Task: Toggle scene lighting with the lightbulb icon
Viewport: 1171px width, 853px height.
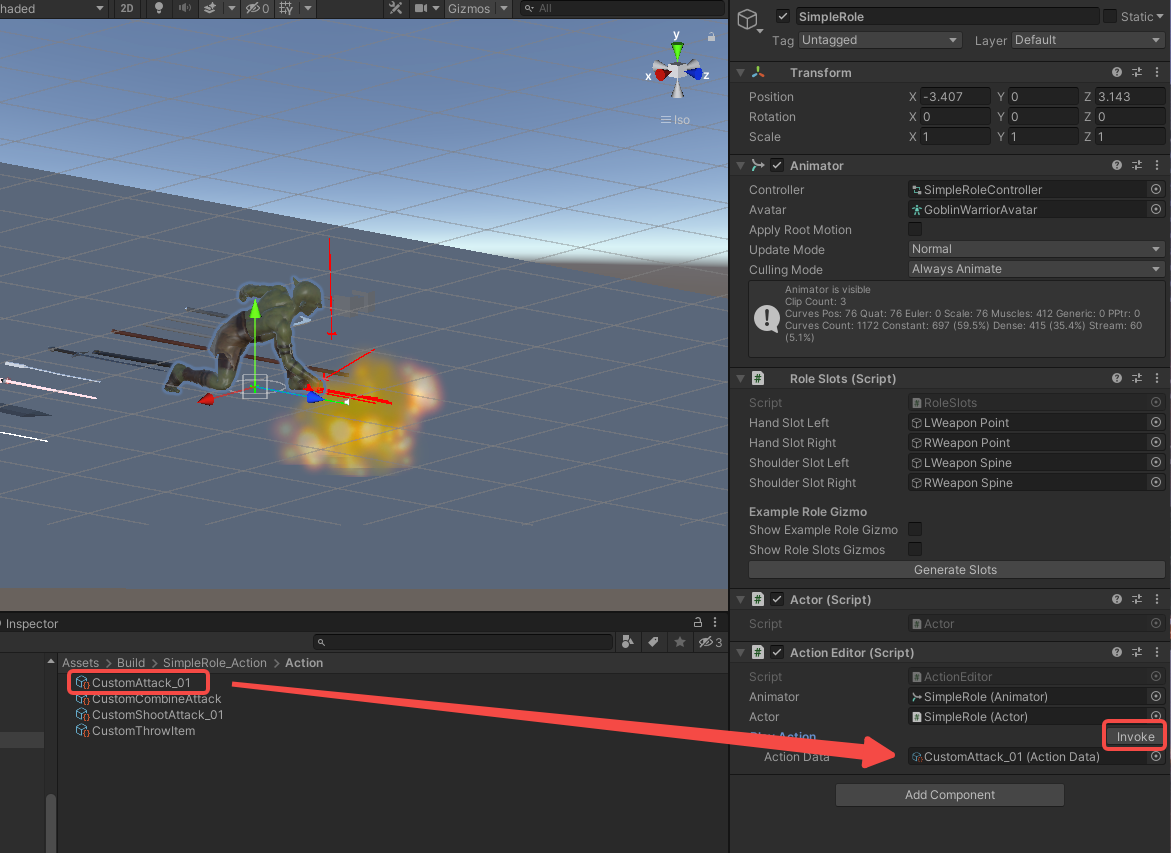Action: [x=158, y=8]
